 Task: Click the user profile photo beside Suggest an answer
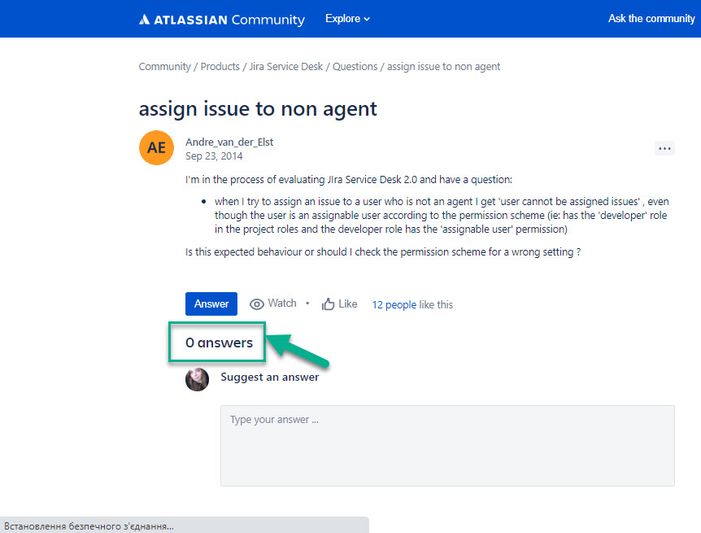197,380
